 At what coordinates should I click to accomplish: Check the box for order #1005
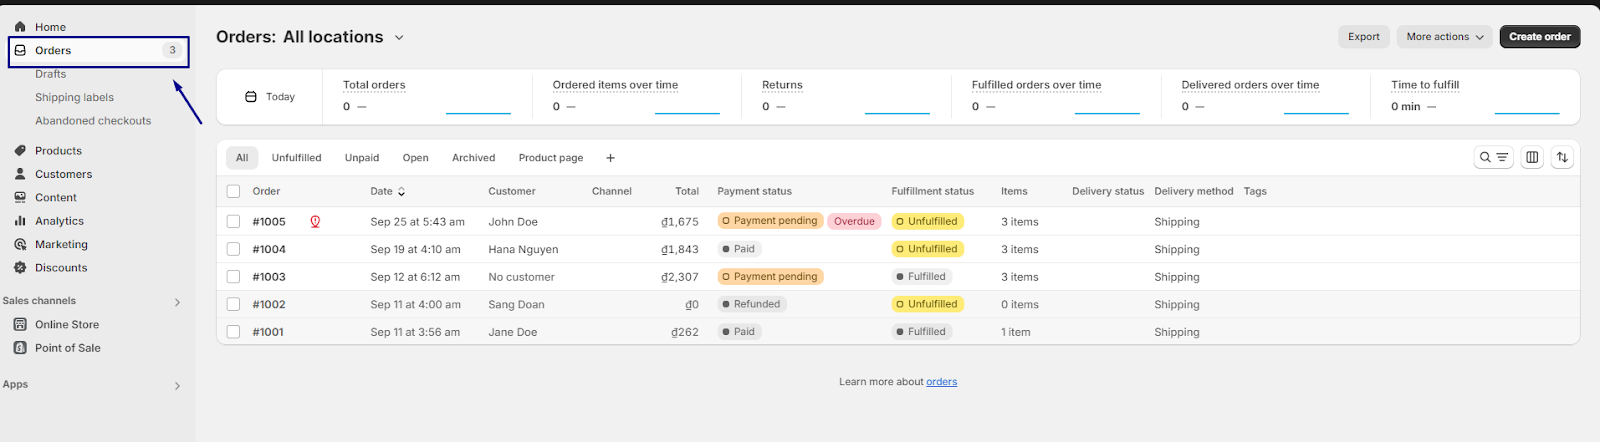(x=233, y=222)
